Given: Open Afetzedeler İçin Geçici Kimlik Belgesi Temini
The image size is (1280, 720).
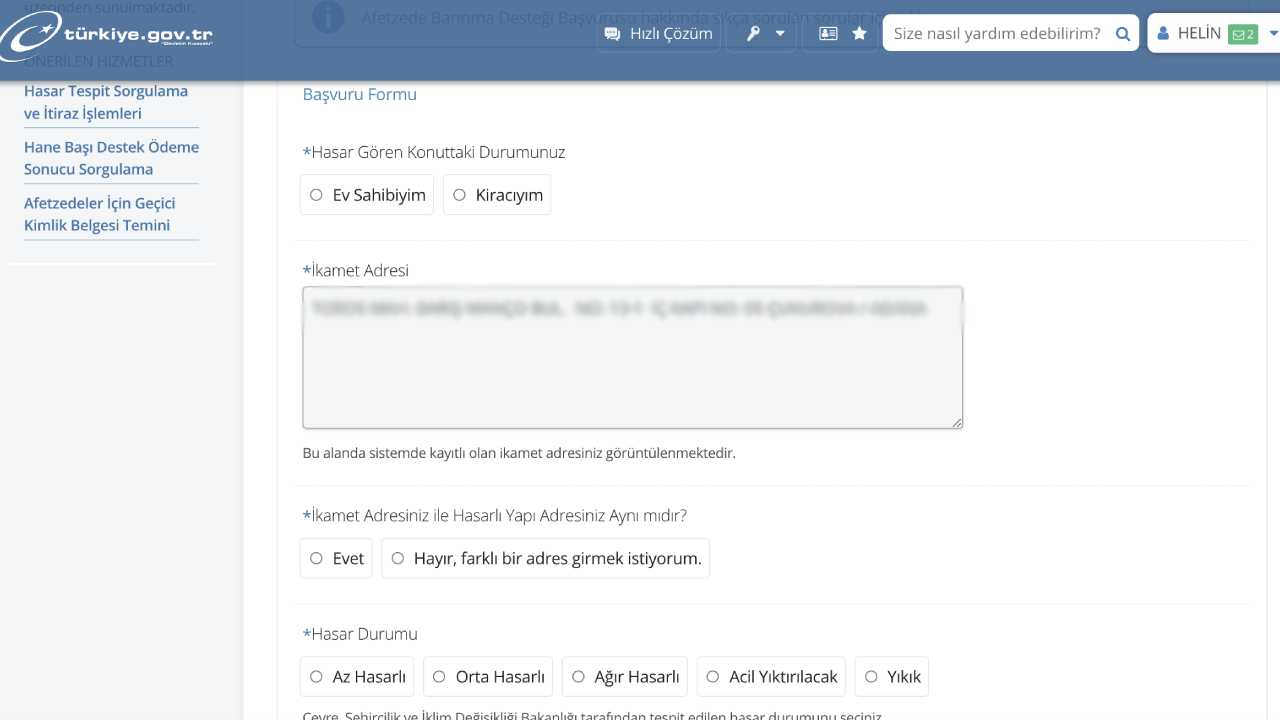Looking at the screenshot, I should pyautogui.click(x=99, y=213).
